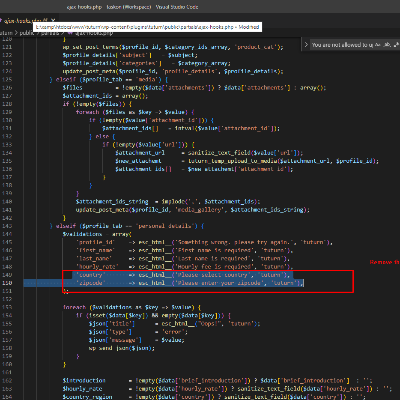Viewport: 400px width, 400px height.
Task: Open the "public" breadcrumb segment
Action: tap(27, 33)
